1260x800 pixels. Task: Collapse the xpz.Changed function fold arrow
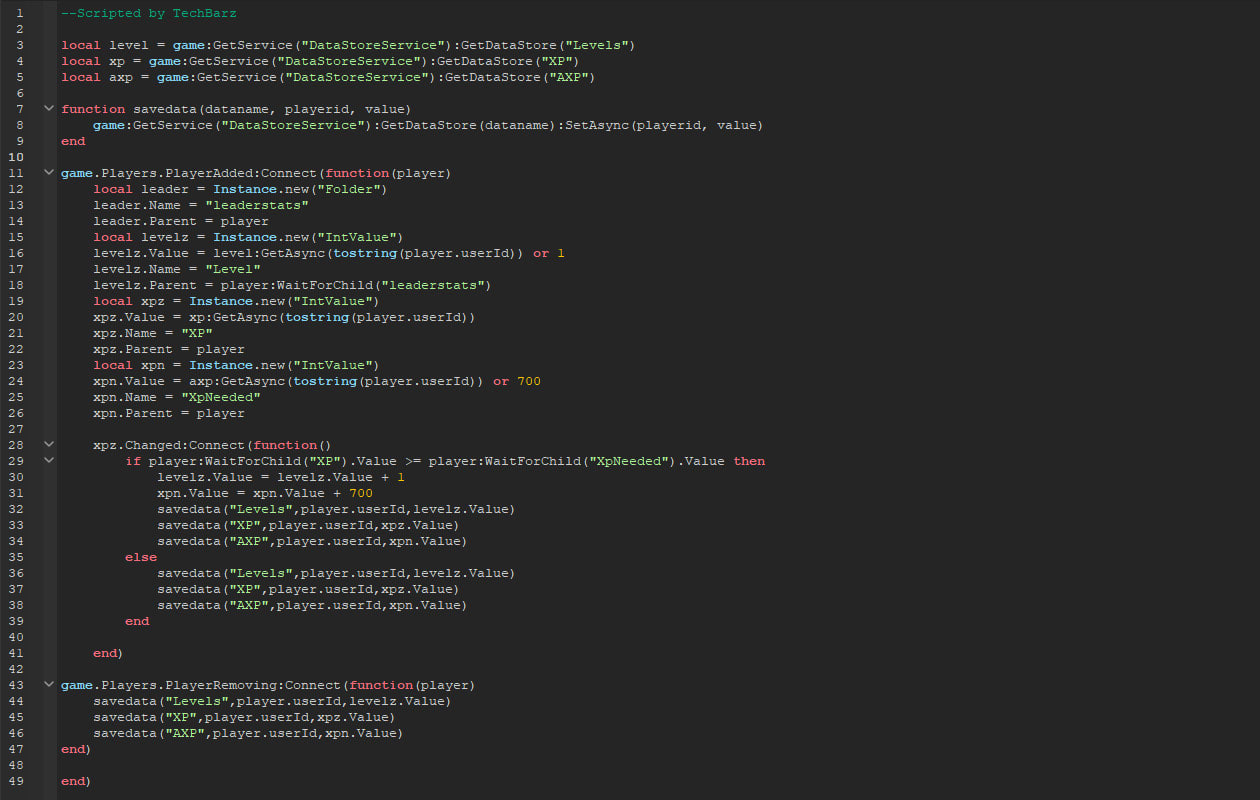pyautogui.click(x=48, y=445)
